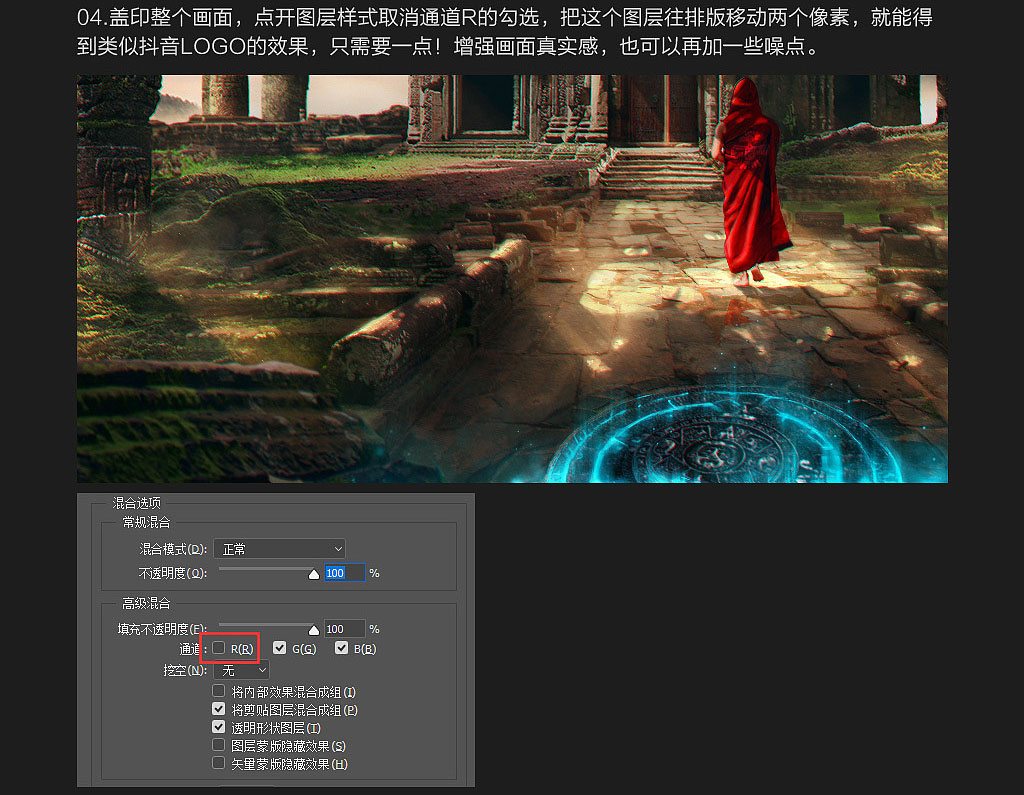The image size is (1024, 795).
Task: Uncheck 透明形状图层 checkbox
Action: pos(219,726)
